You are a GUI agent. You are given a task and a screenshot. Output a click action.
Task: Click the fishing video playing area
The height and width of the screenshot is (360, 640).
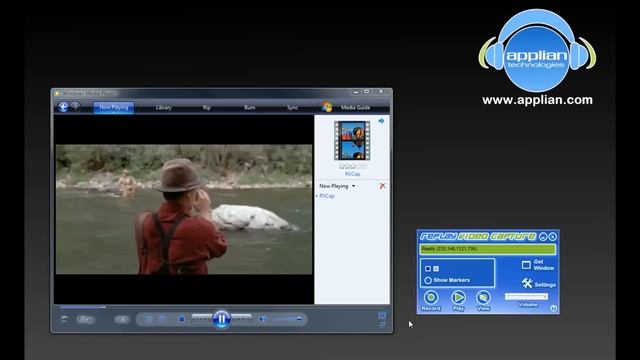point(184,209)
